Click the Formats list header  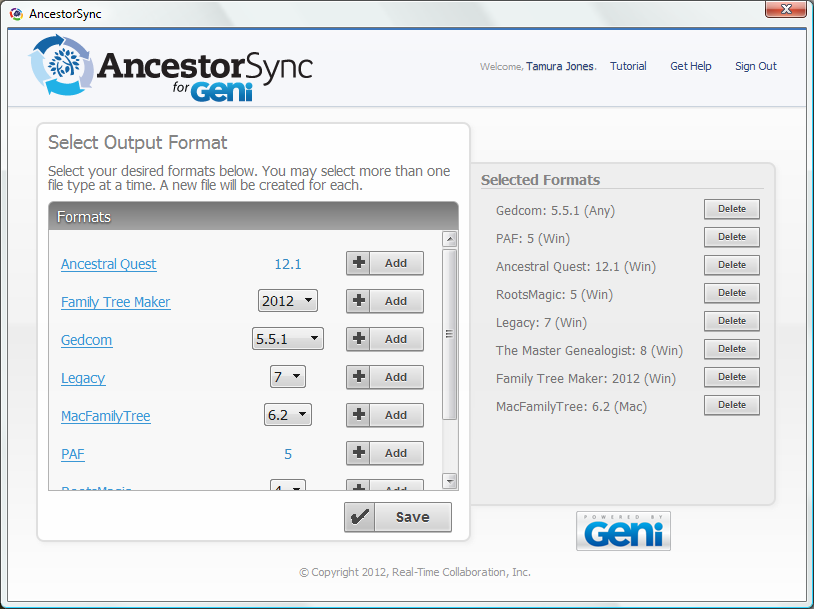point(253,216)
